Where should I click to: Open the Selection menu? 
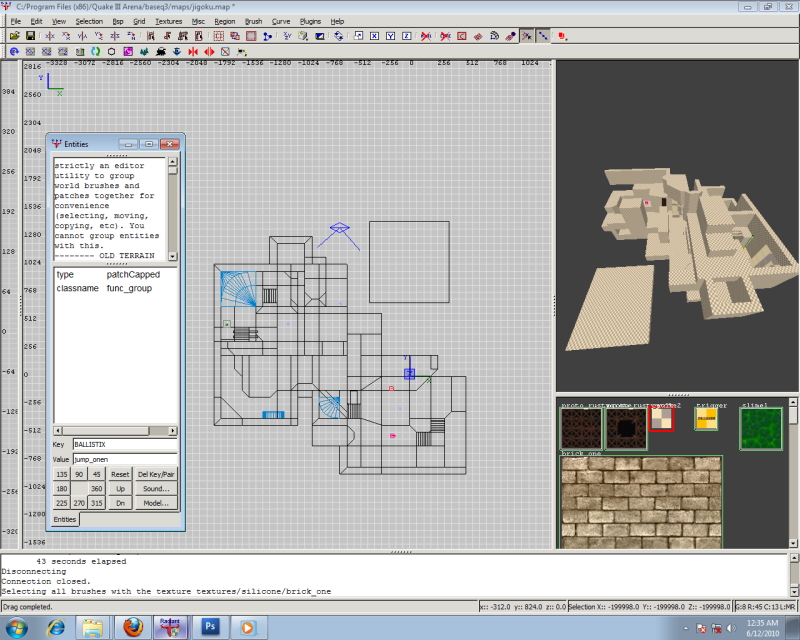click(89, 21)
